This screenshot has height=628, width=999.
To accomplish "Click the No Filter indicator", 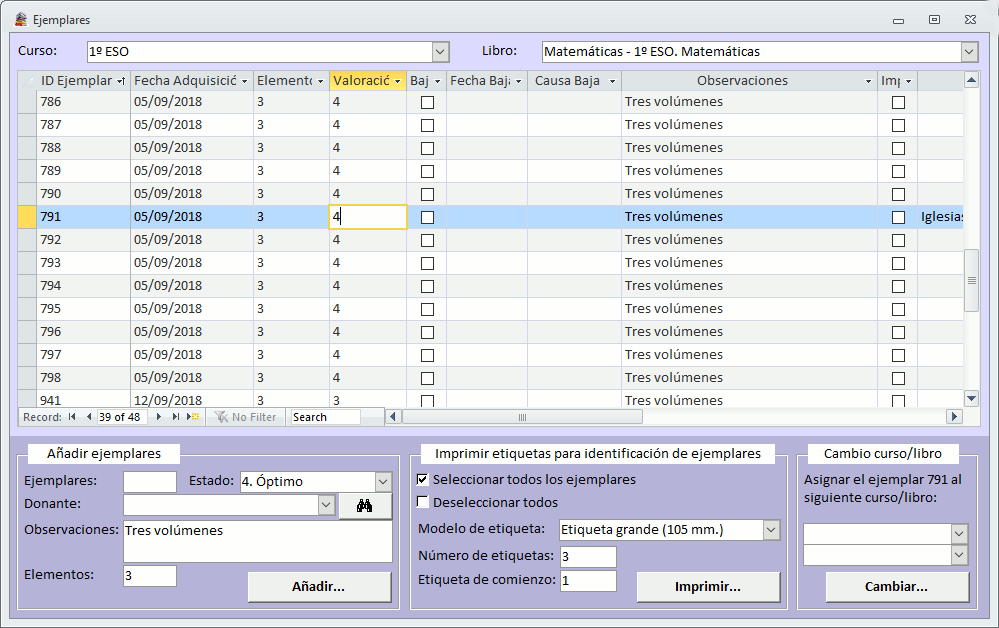I will point(245,417).
